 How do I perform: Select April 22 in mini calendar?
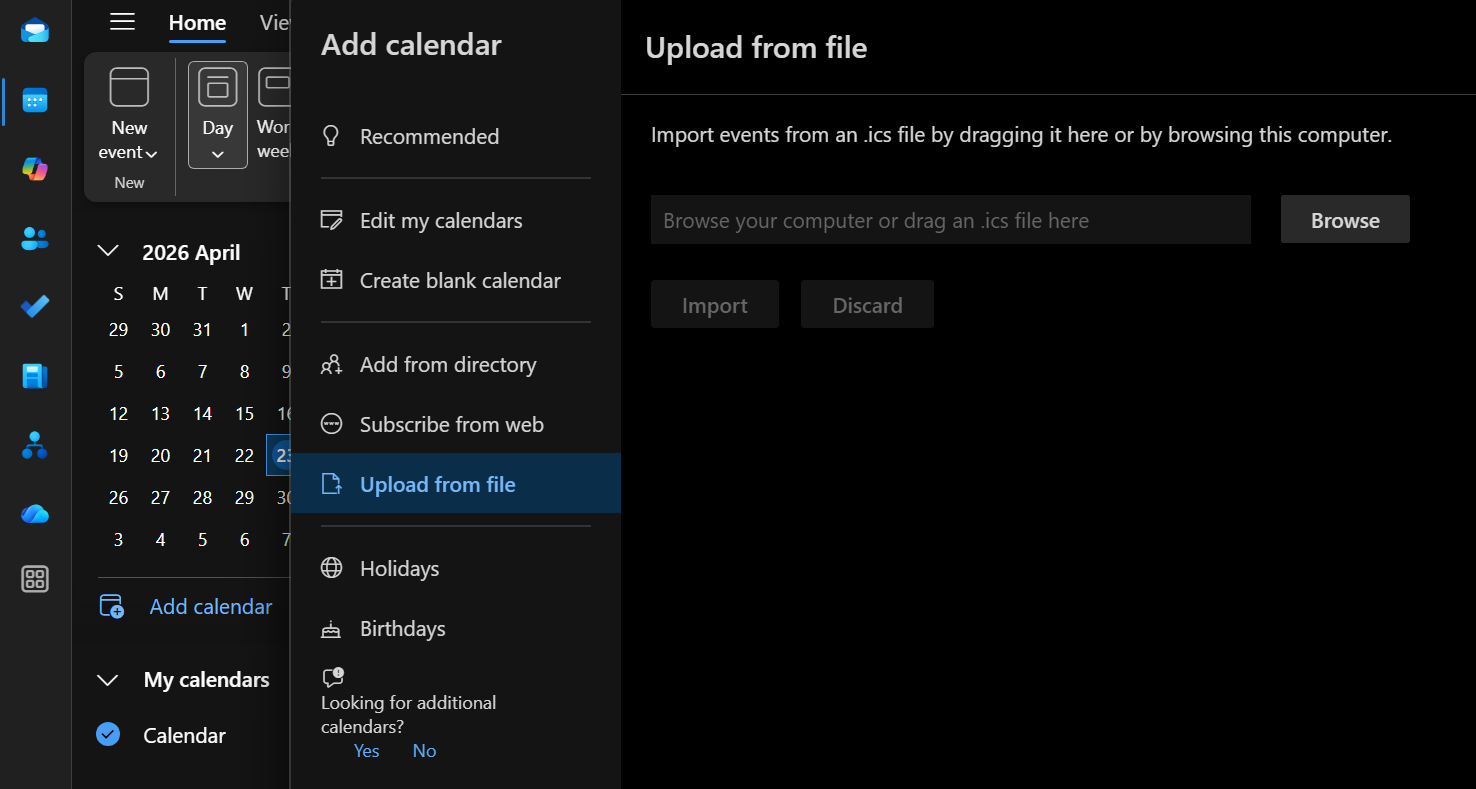pos(245,455)
